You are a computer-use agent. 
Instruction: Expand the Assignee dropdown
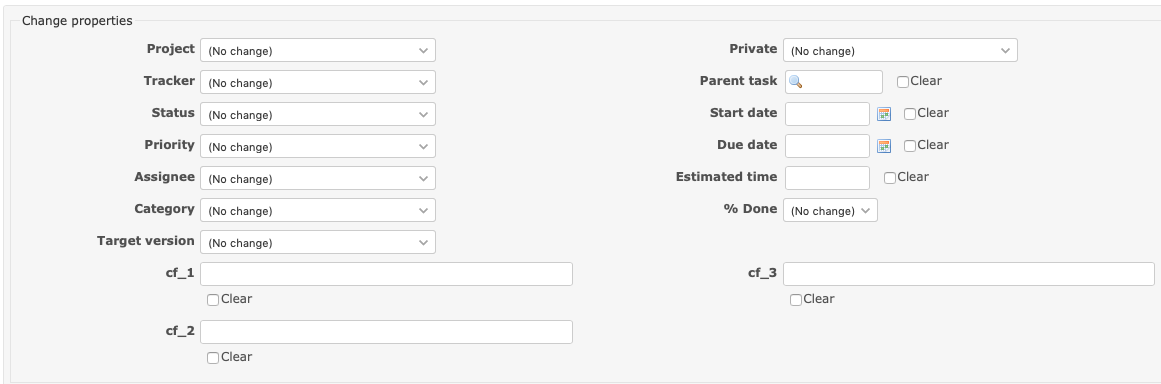tap(318, 178)
